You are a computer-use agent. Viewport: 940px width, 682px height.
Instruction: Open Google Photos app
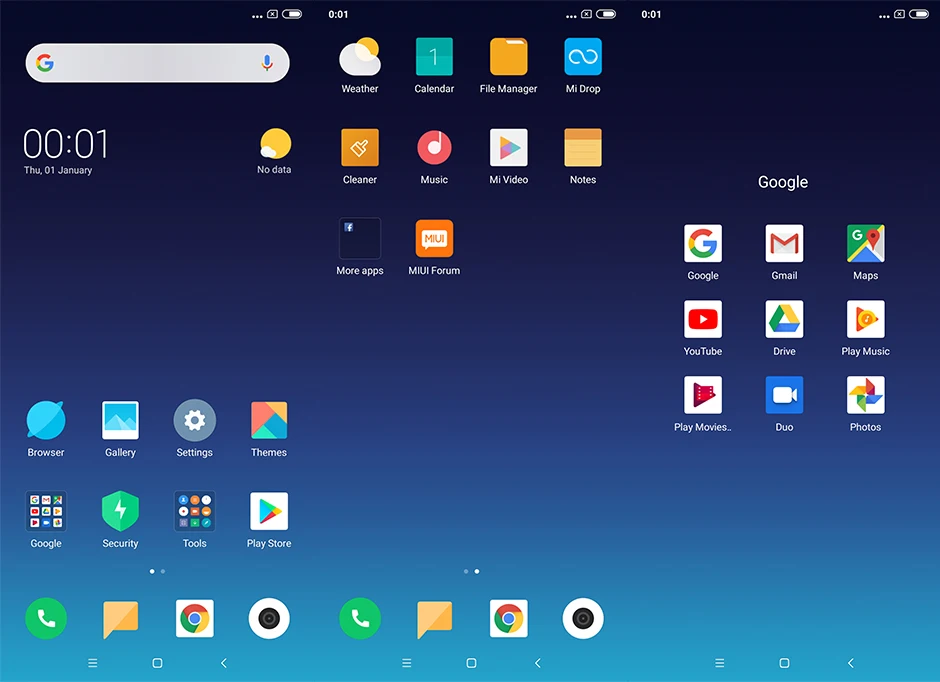[865, 395]
